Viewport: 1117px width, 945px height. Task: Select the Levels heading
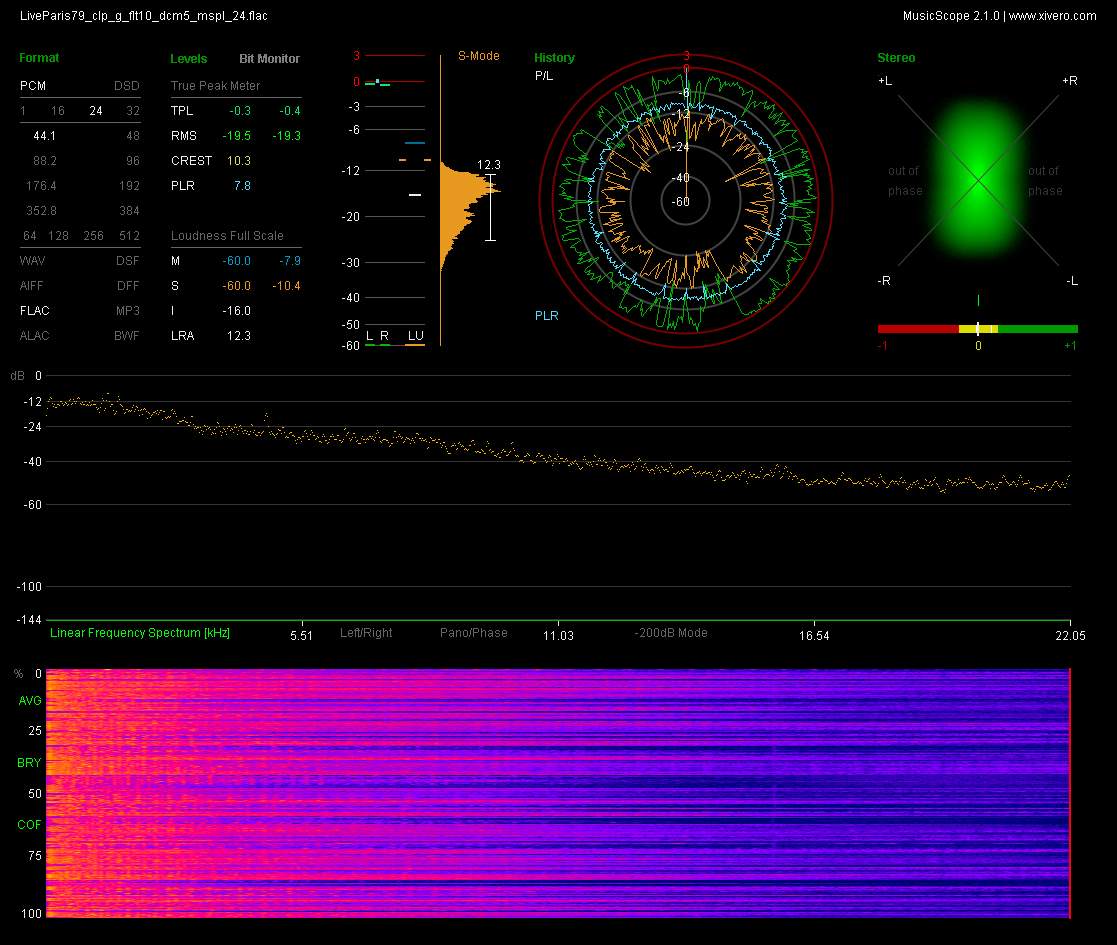[189, 59]
